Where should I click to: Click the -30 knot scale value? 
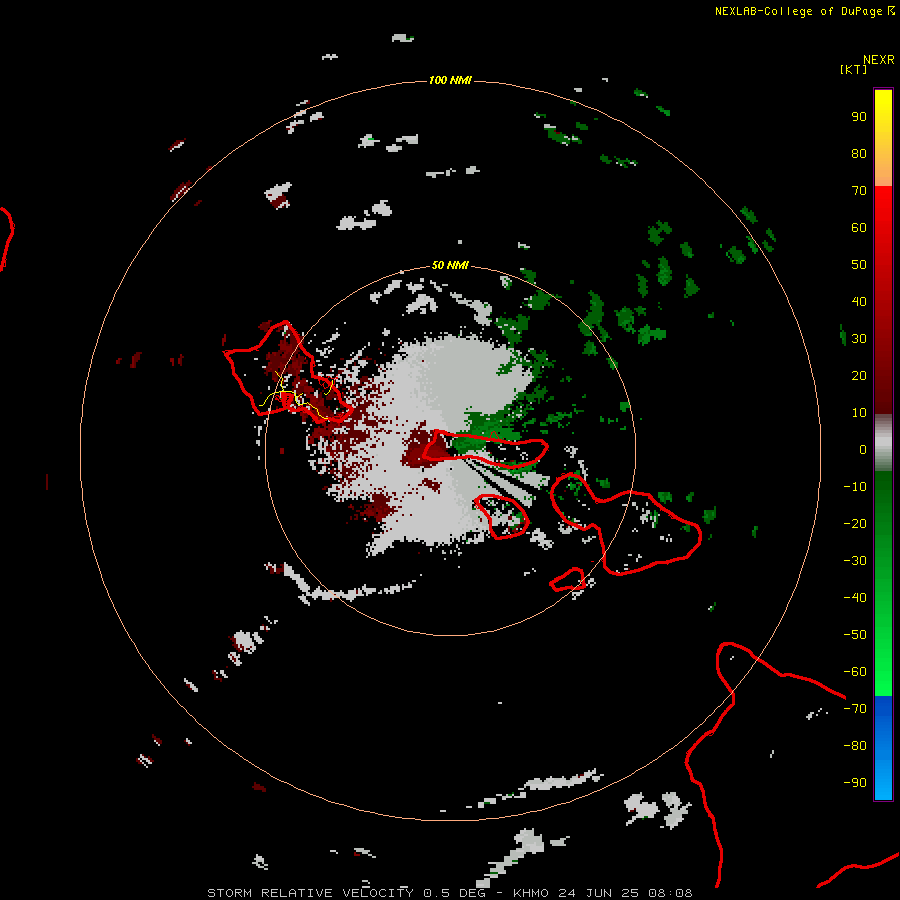[855, 561]
